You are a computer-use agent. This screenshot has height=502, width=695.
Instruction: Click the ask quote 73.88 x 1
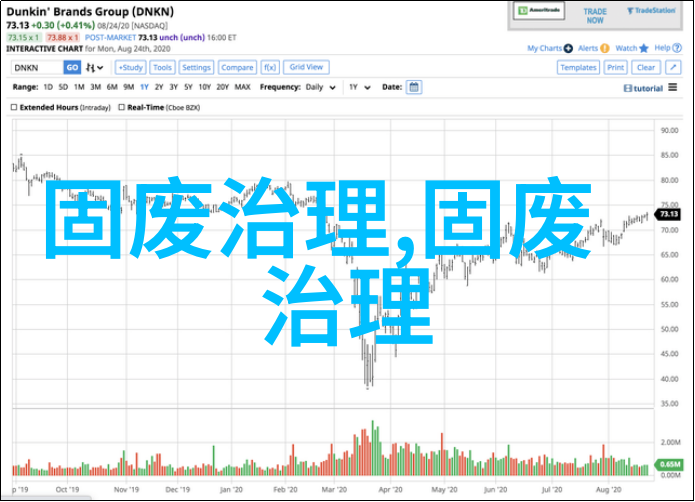pyautogui.click(x=63, y=38)
